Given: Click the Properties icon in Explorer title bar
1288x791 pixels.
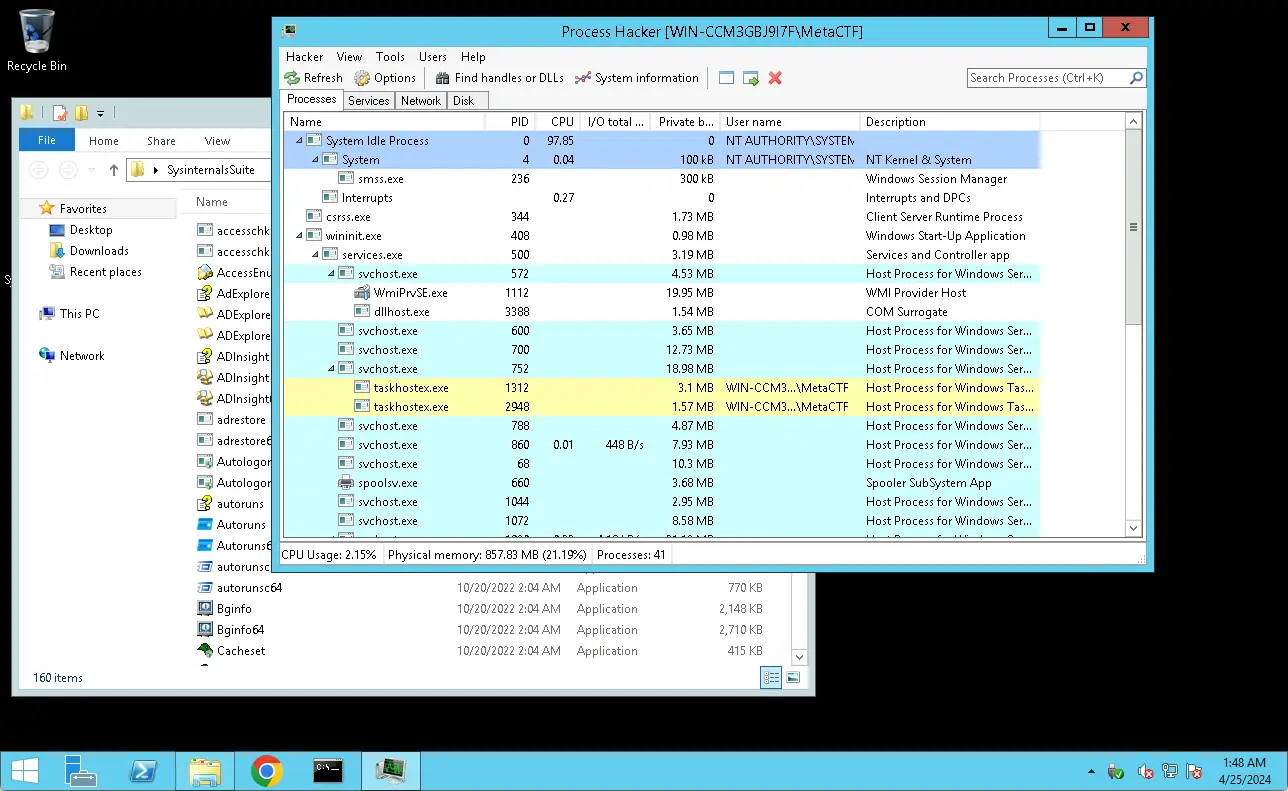Looking at the screenshot, I should coord(60,113).
